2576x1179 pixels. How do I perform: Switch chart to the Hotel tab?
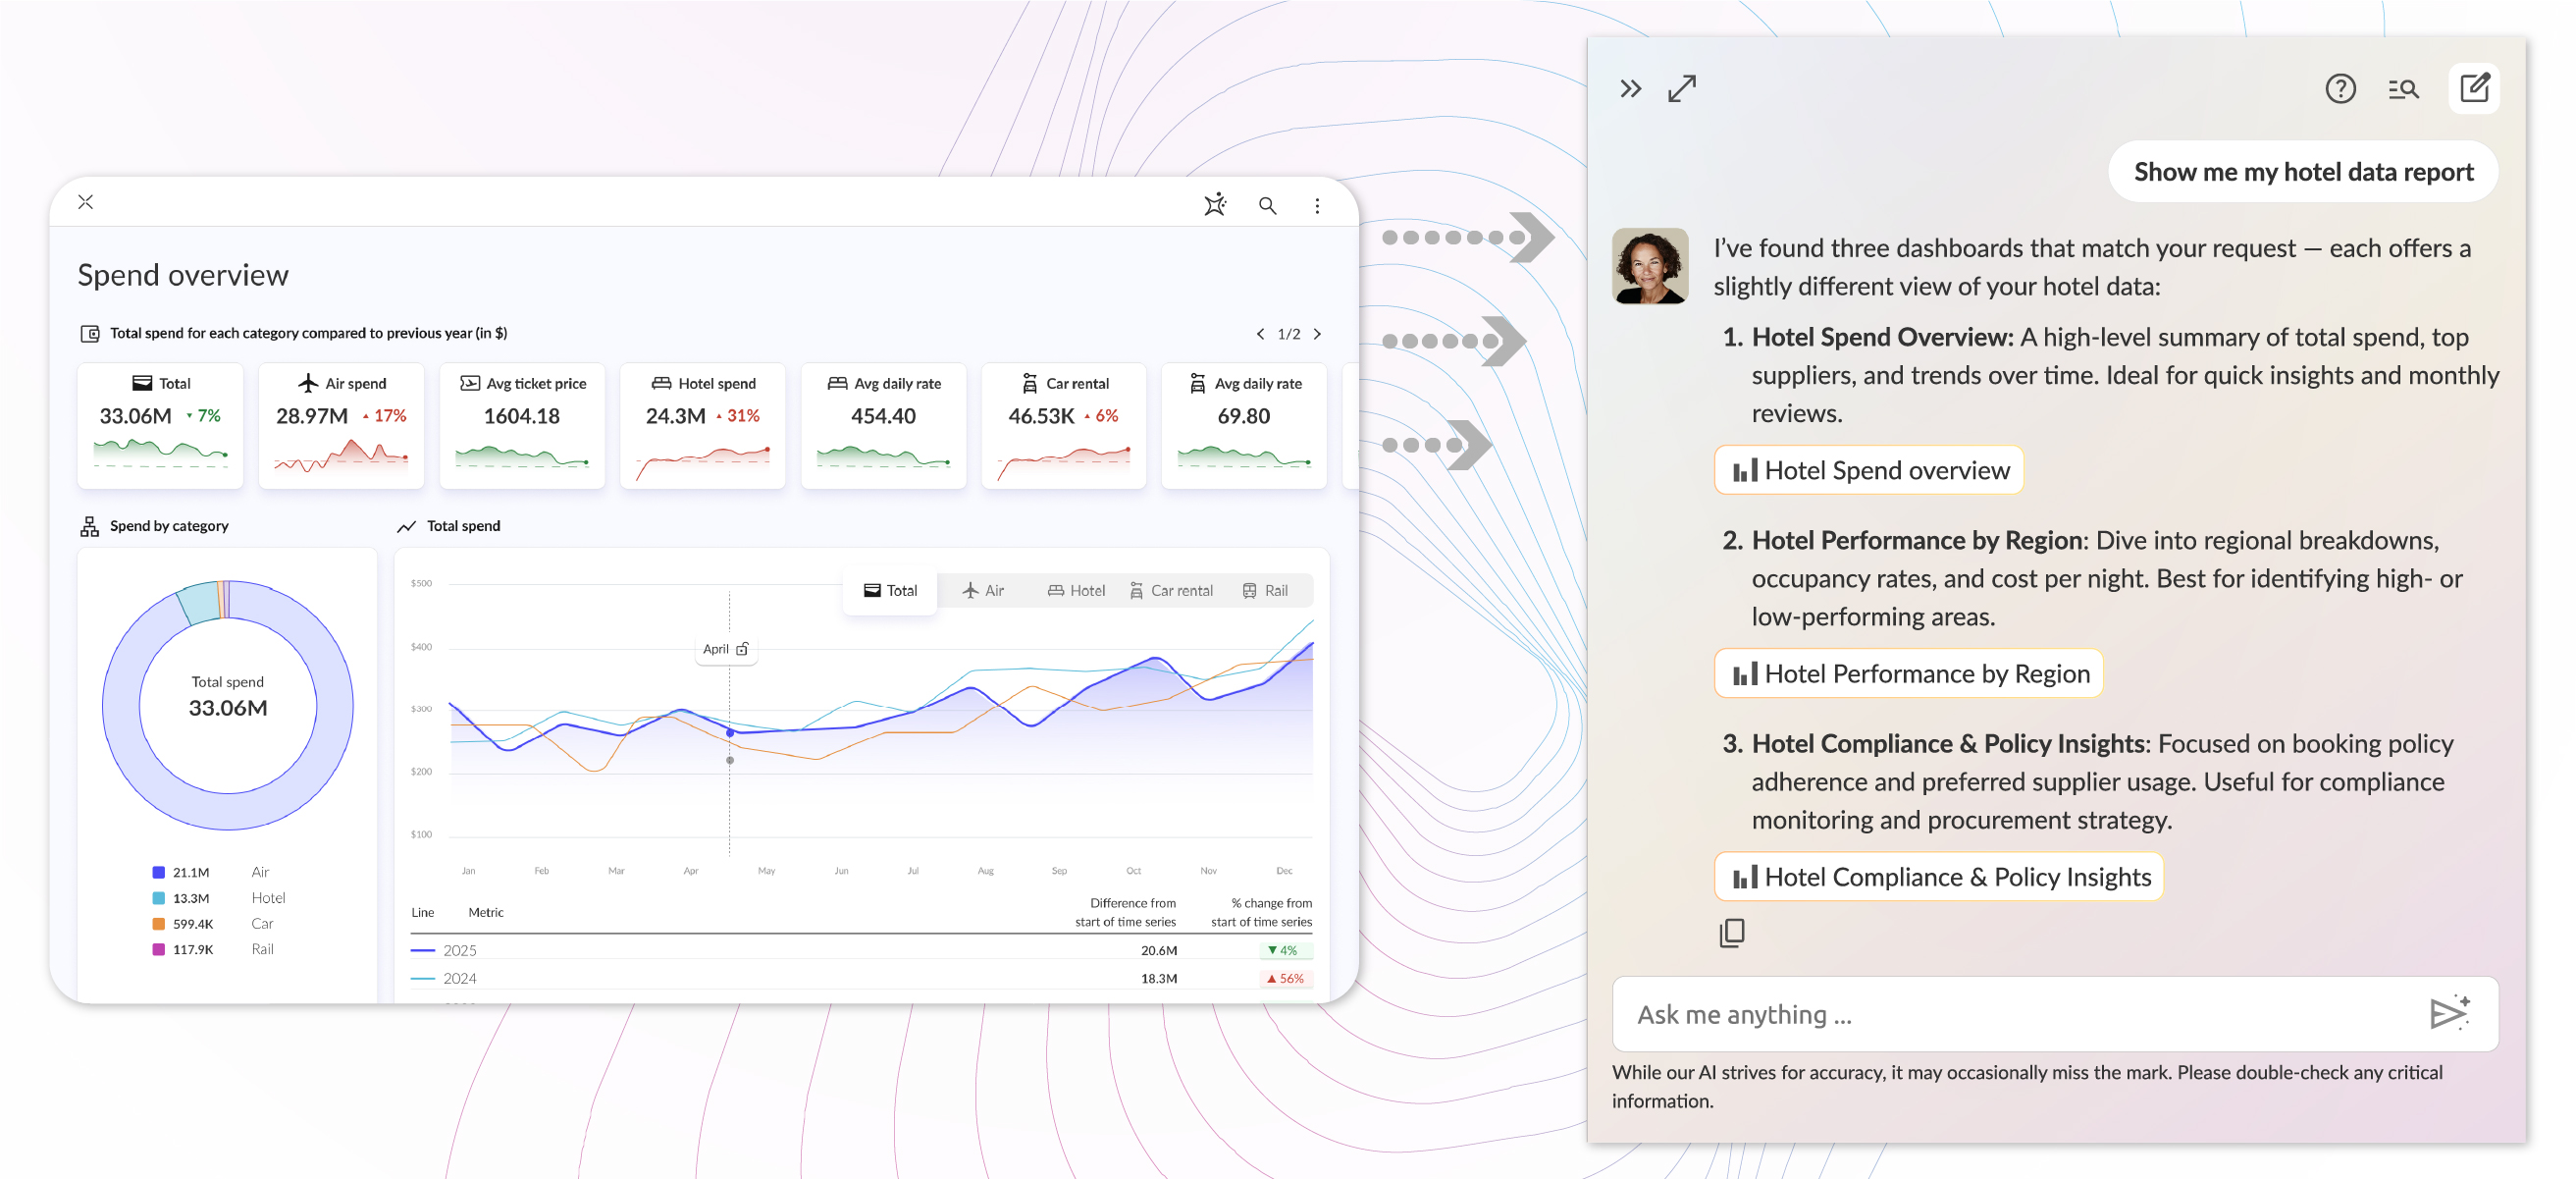pos(1076,590)
